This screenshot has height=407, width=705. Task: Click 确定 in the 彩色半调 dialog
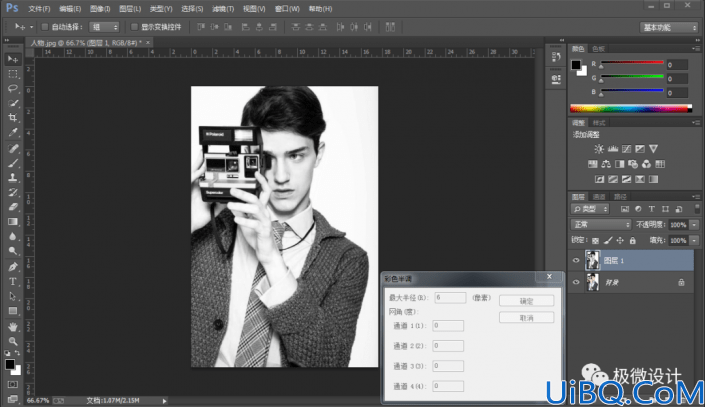(x=527, y=301)
